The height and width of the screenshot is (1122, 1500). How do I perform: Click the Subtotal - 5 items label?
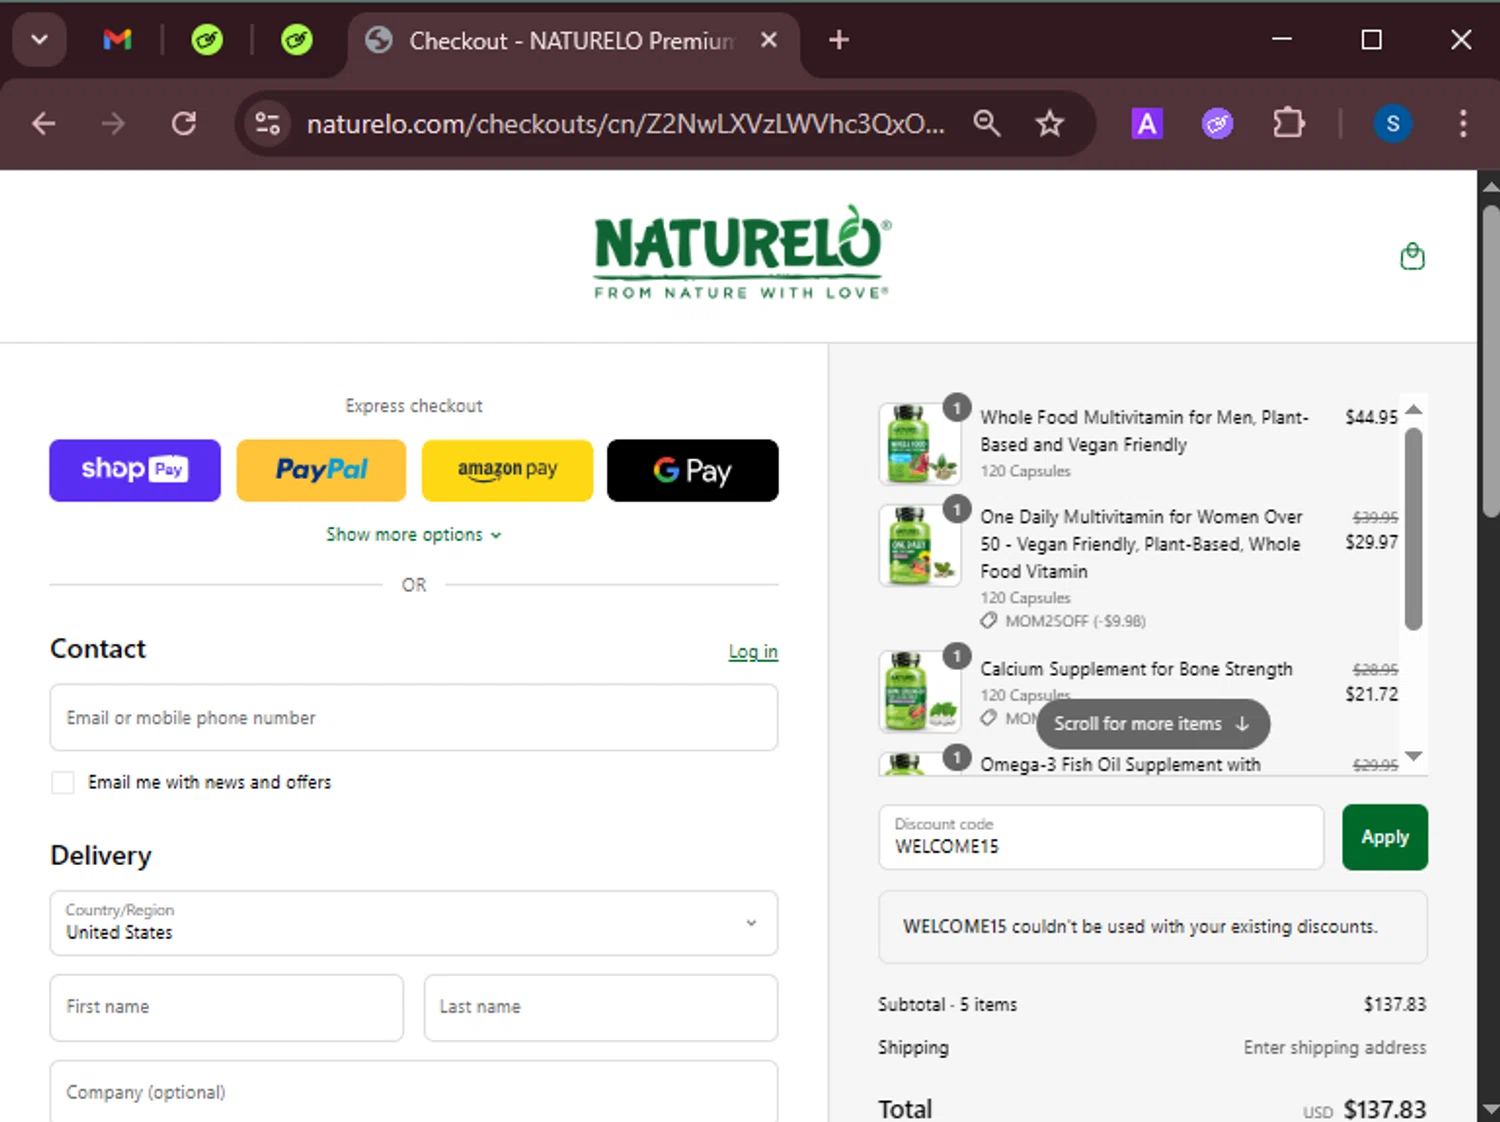pyautogui.click(x=947, y=1004)
